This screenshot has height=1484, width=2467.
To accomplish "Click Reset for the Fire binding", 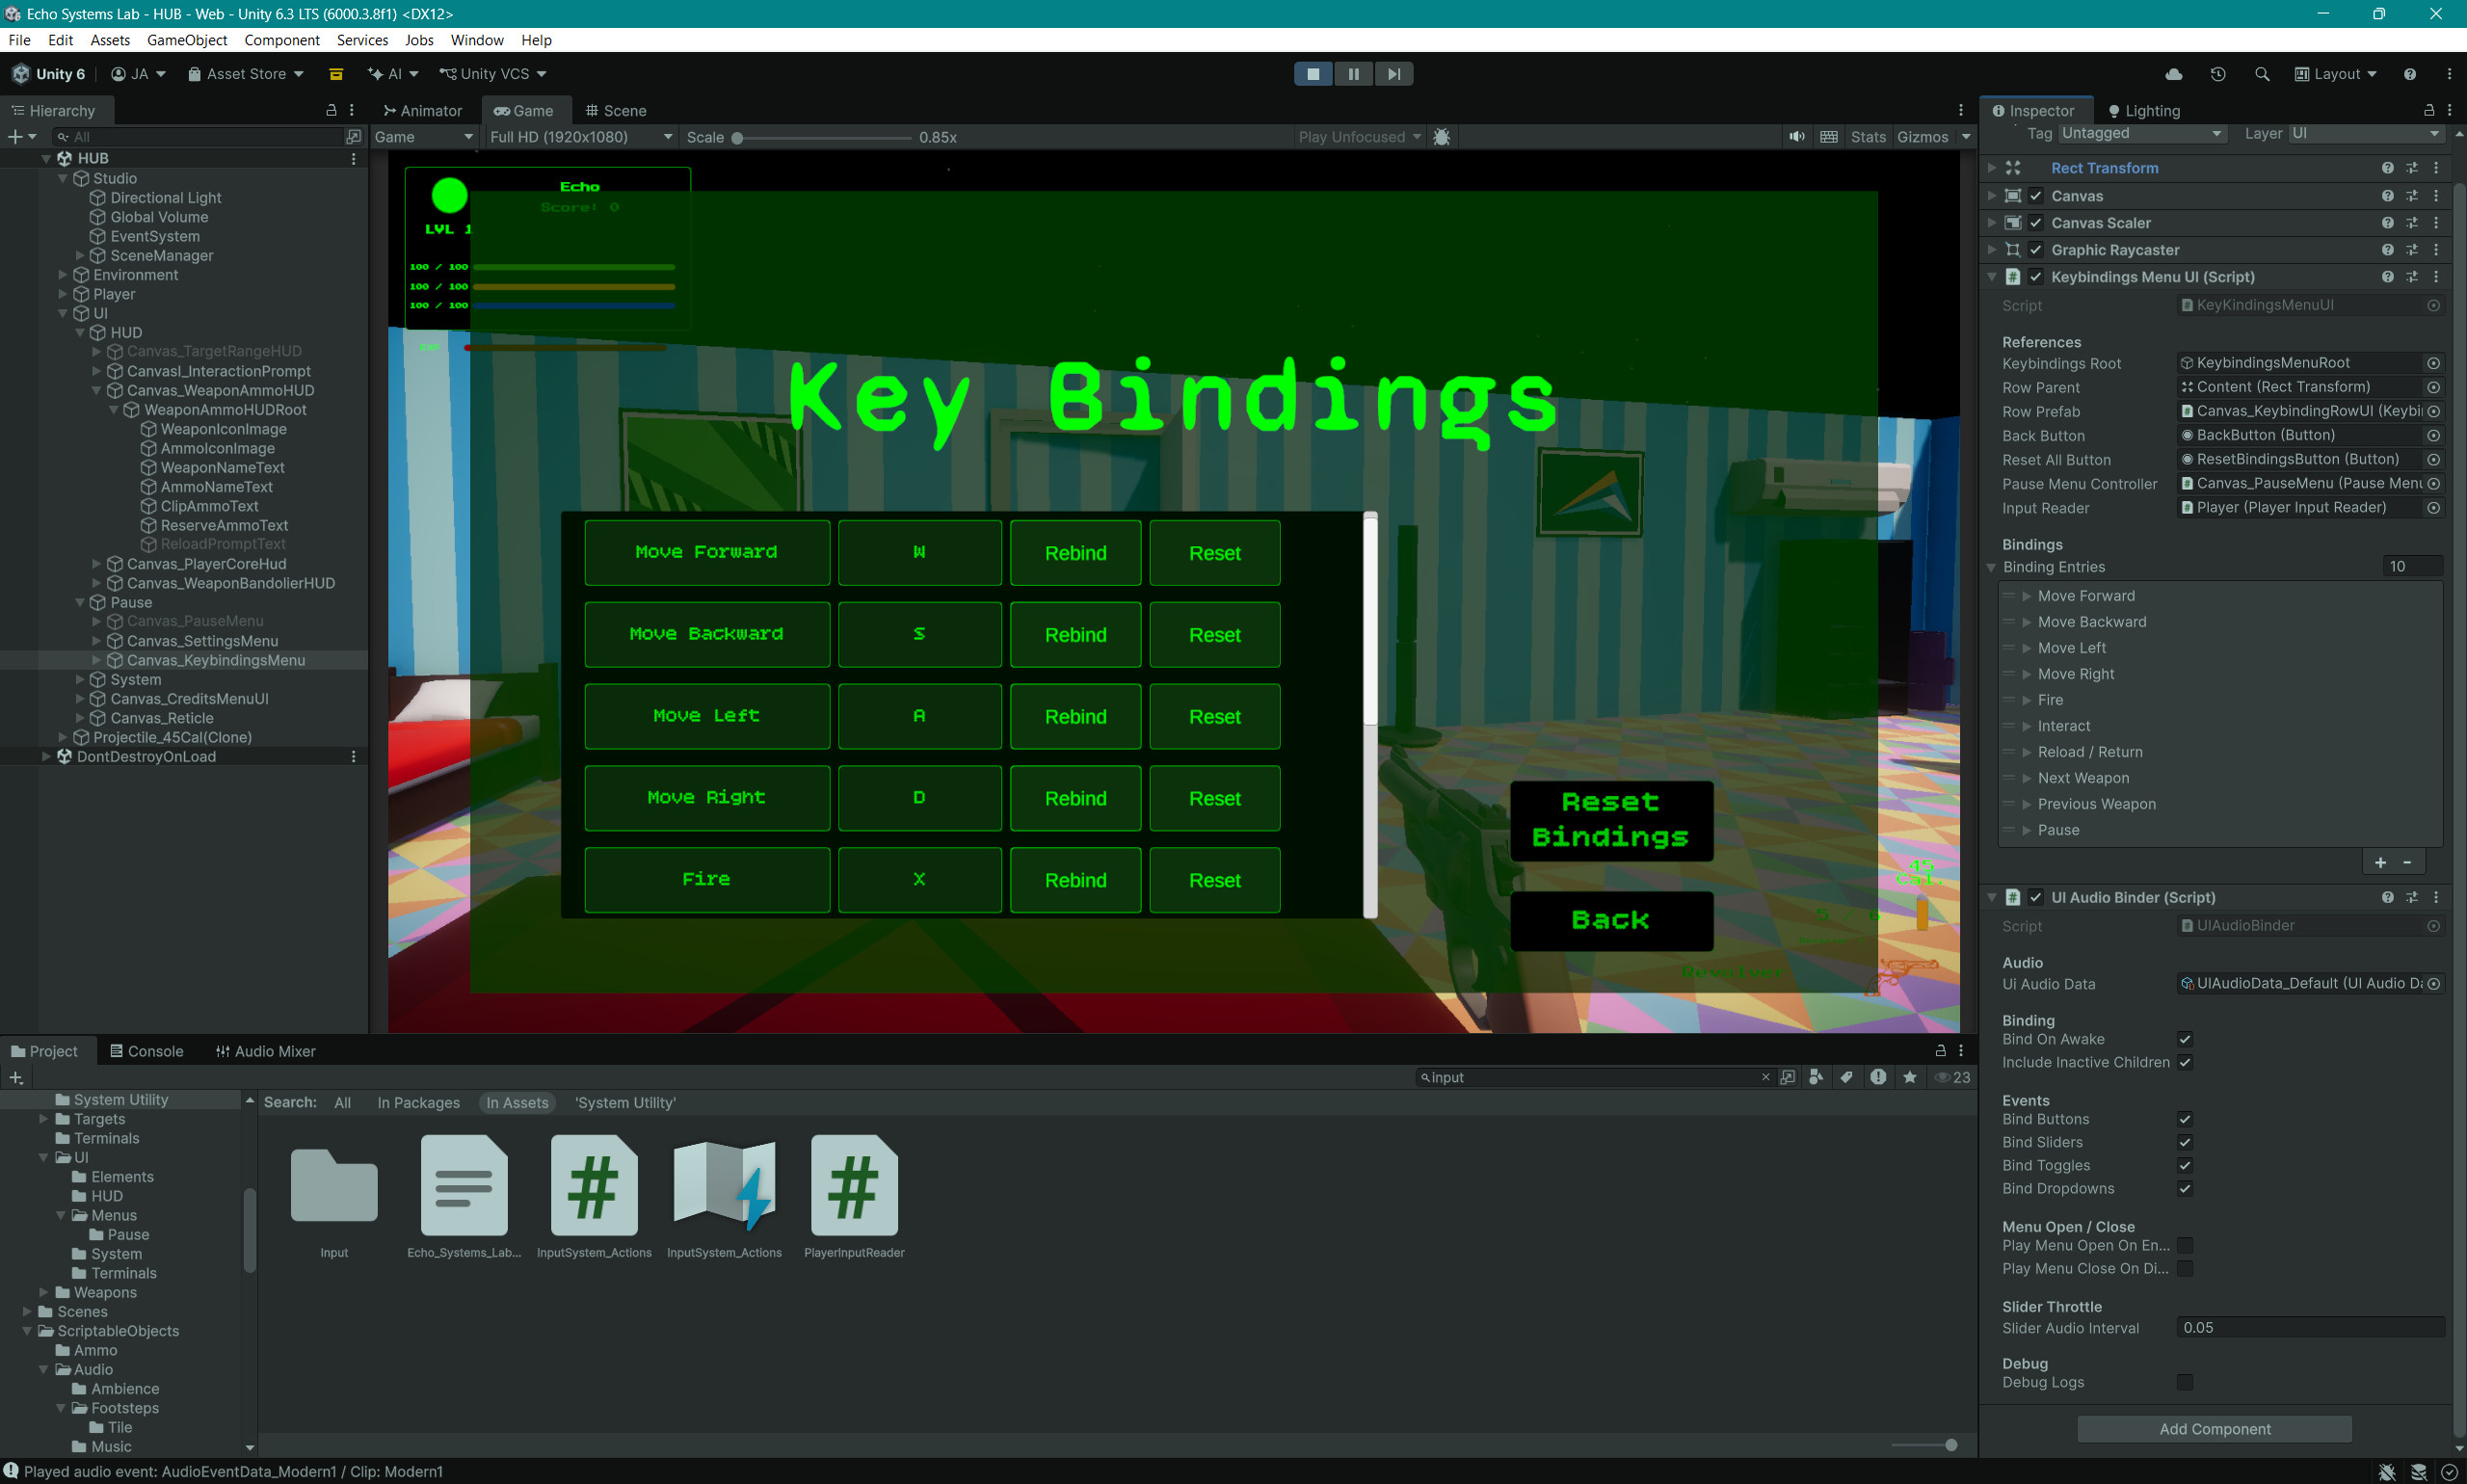I will 1214,880.
